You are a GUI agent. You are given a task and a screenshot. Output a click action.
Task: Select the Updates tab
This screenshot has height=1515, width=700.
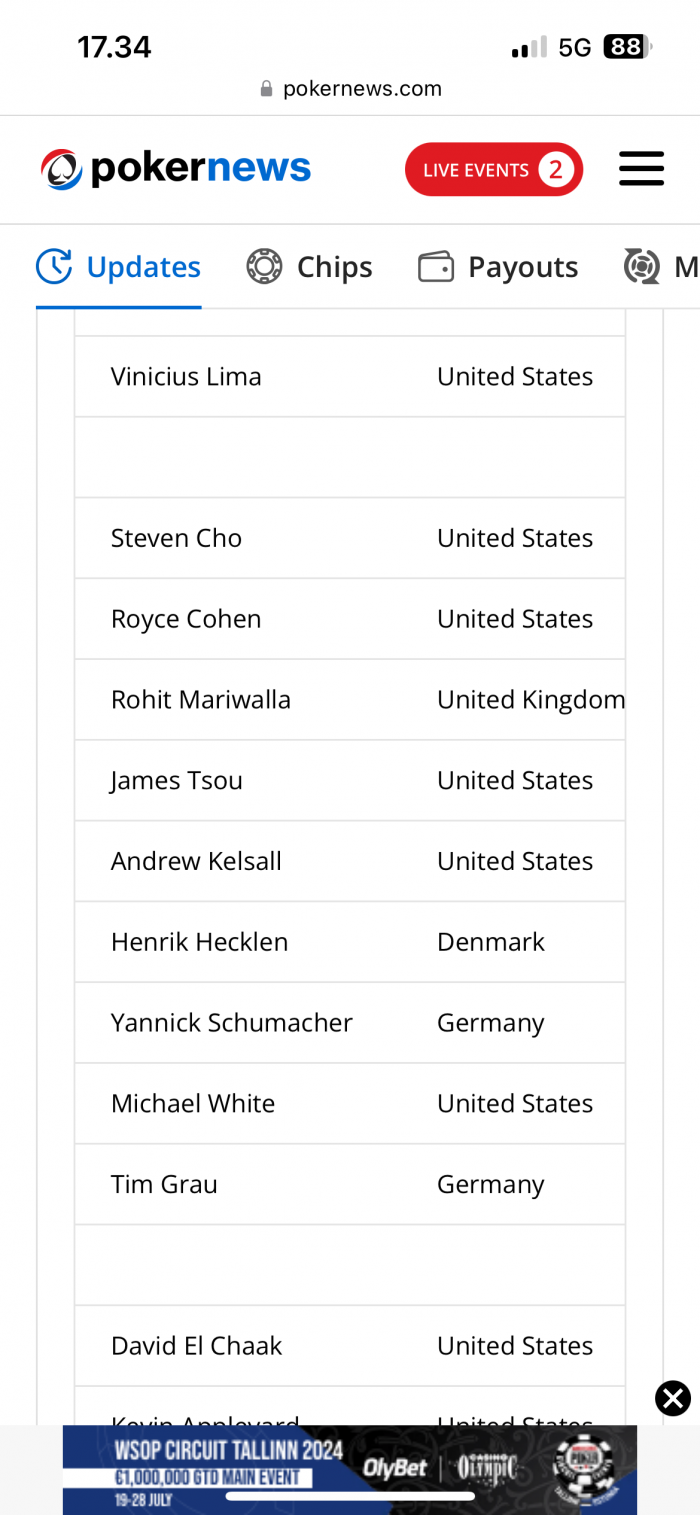click(119, 267)
